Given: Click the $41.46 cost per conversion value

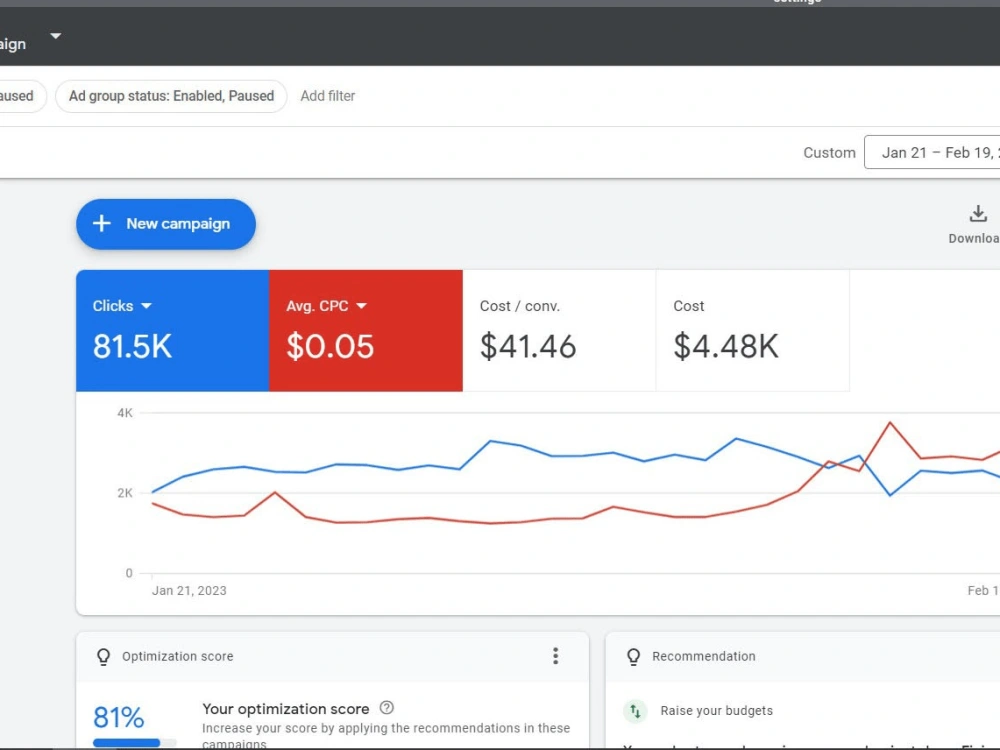Looking at the screenshot, I should click(528, 346).
